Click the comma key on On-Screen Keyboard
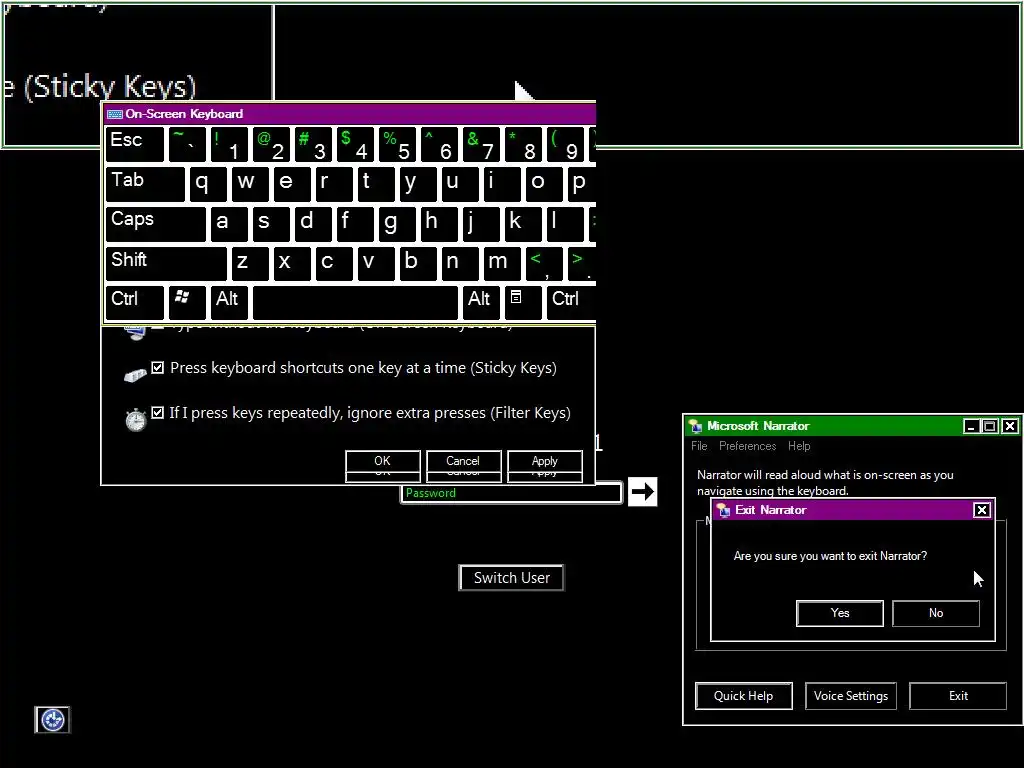 [544, 264]
